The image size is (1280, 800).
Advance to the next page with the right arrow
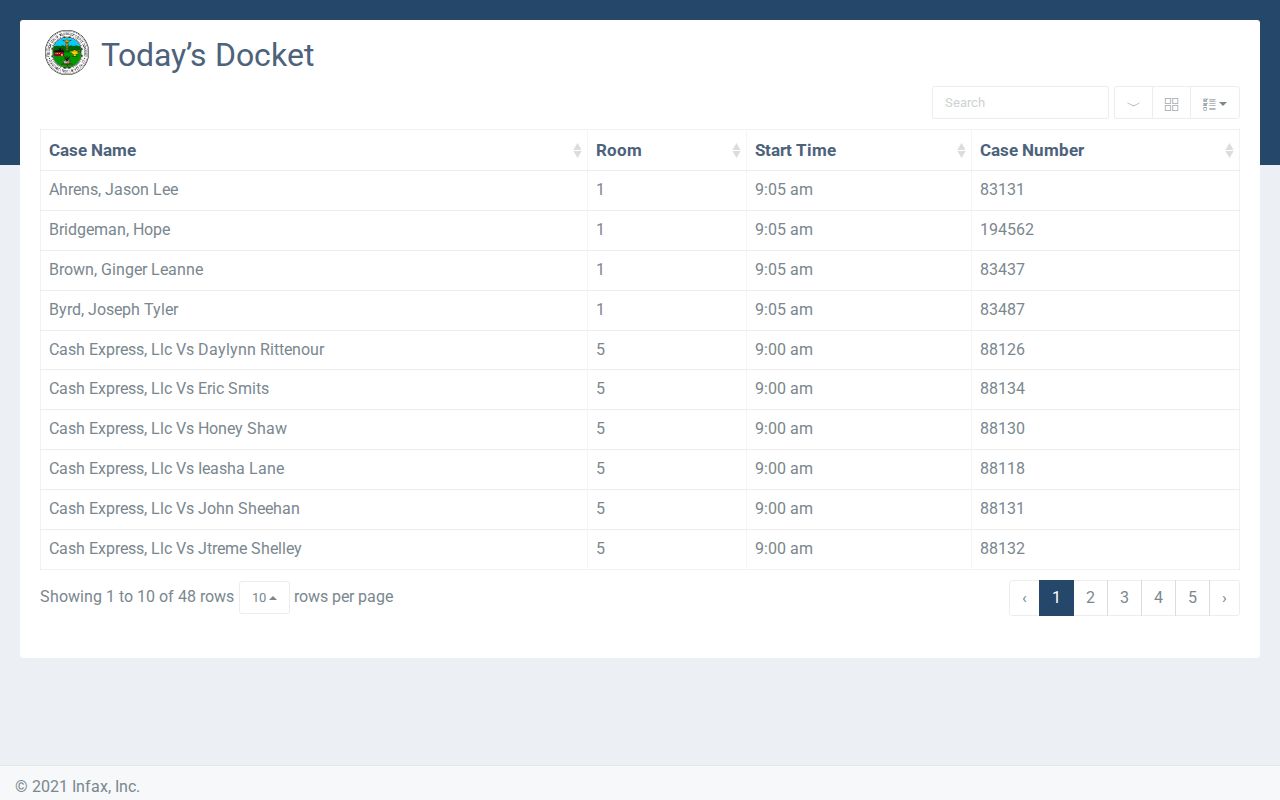tap(1224, 598)
